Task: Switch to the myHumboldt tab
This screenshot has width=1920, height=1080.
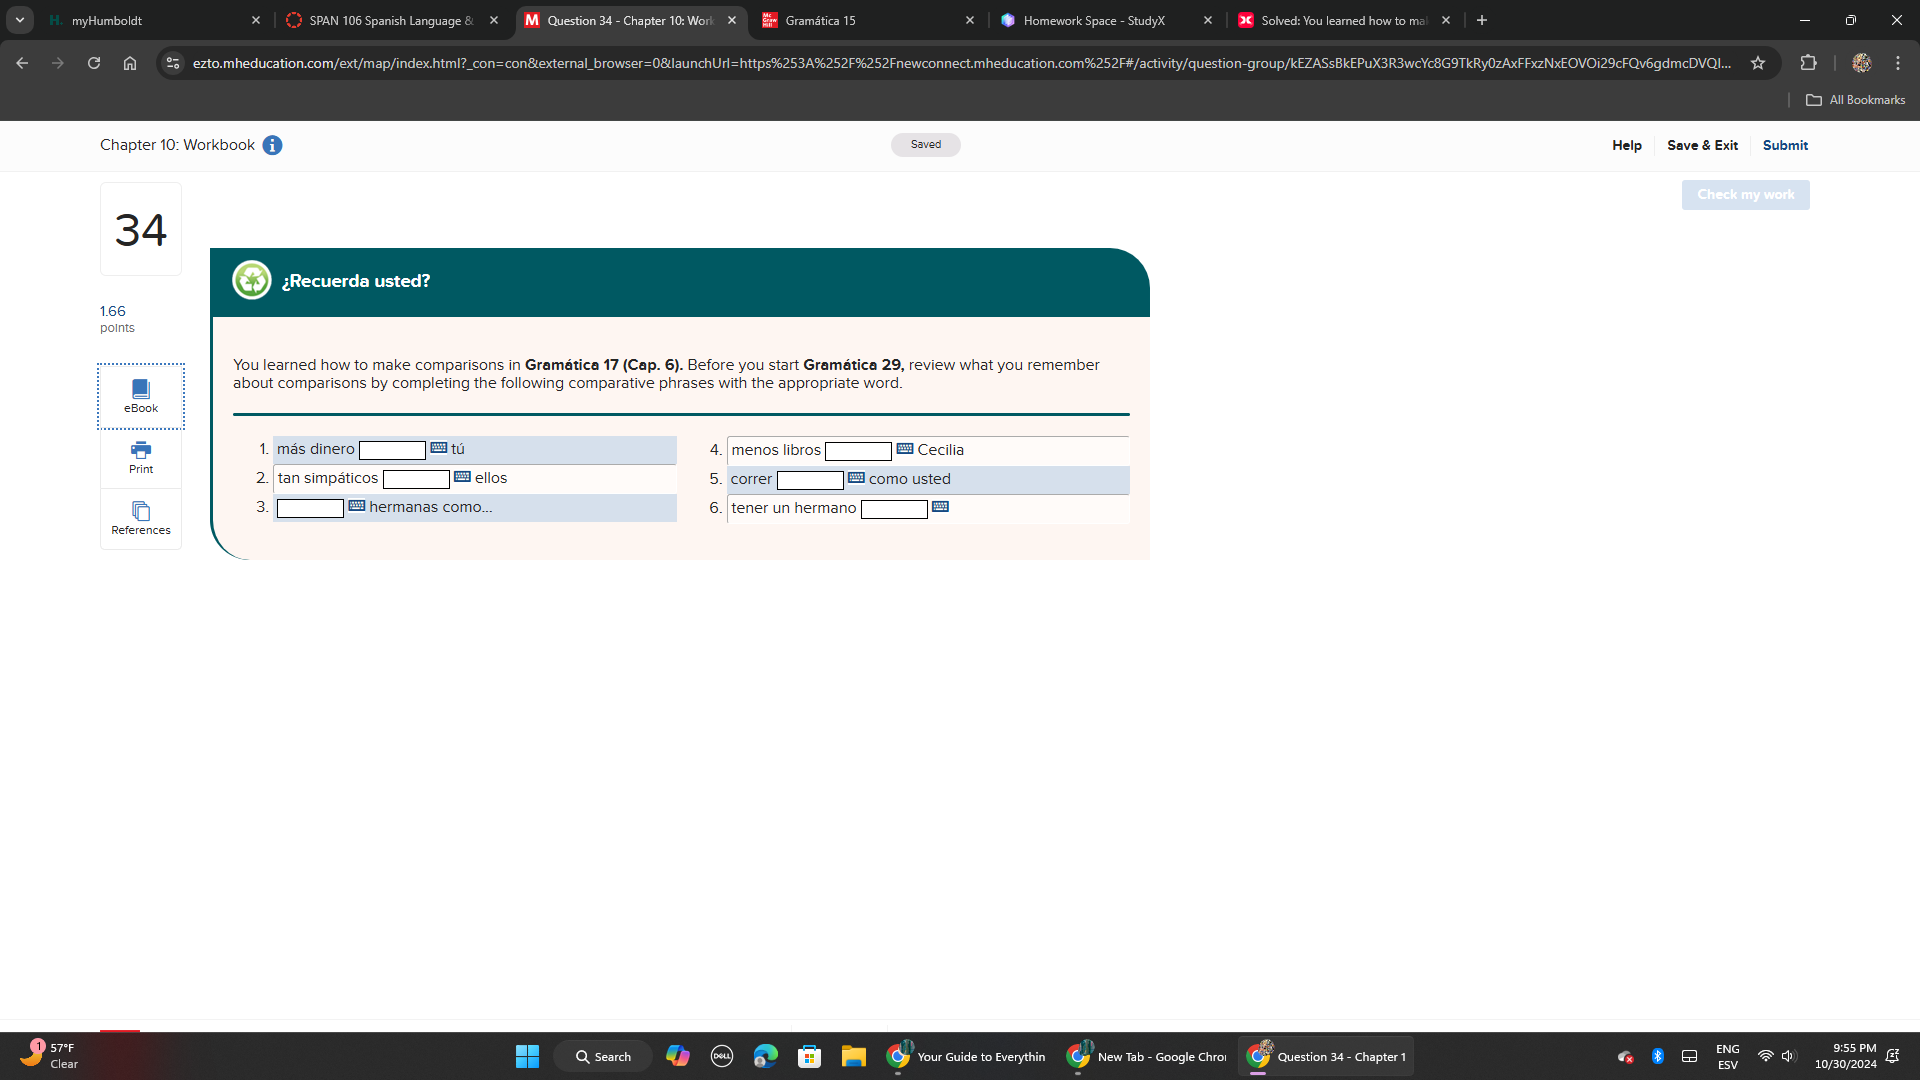Action: 155,20
